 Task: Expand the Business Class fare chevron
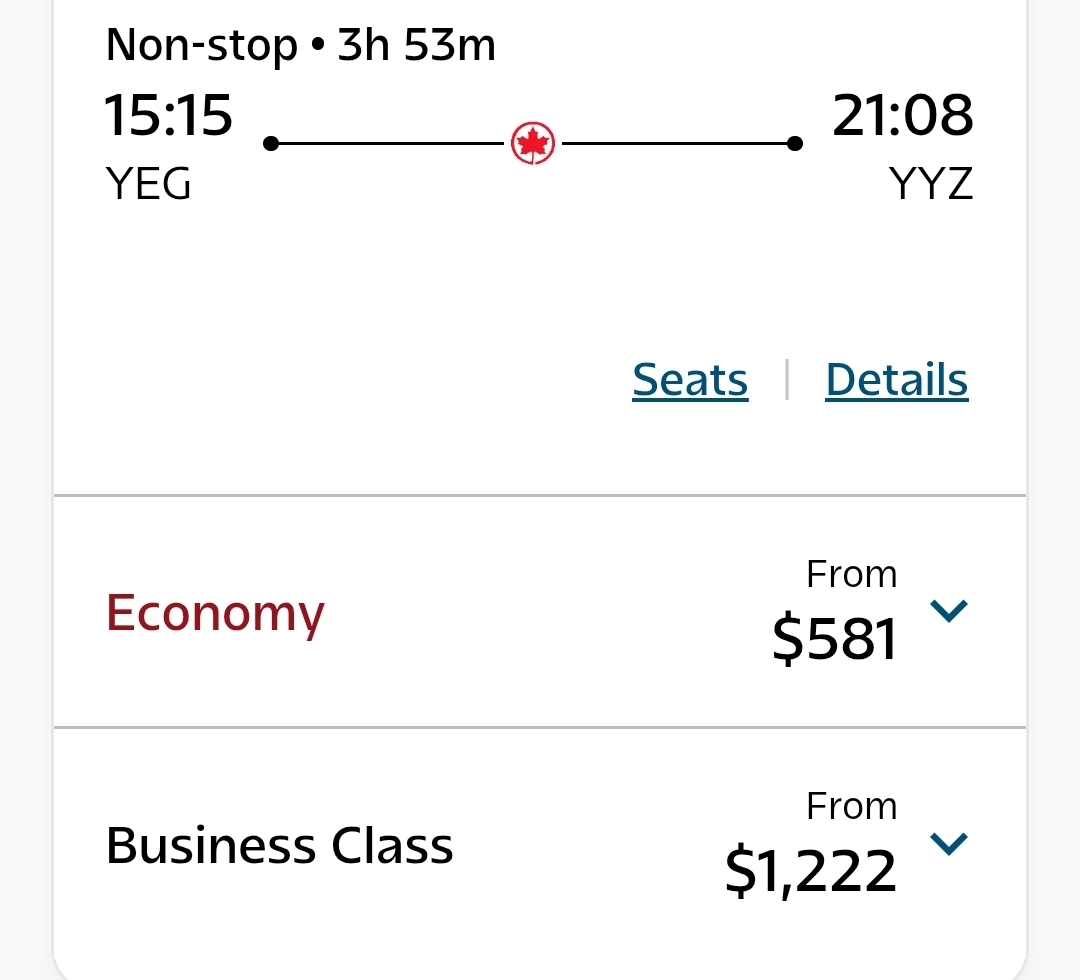(948, 844)
